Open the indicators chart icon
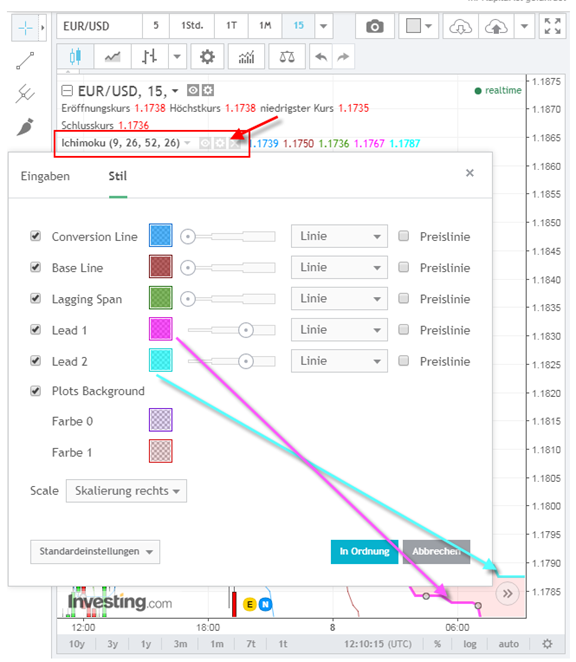This screenshot has width=576, height=662. 246,56
